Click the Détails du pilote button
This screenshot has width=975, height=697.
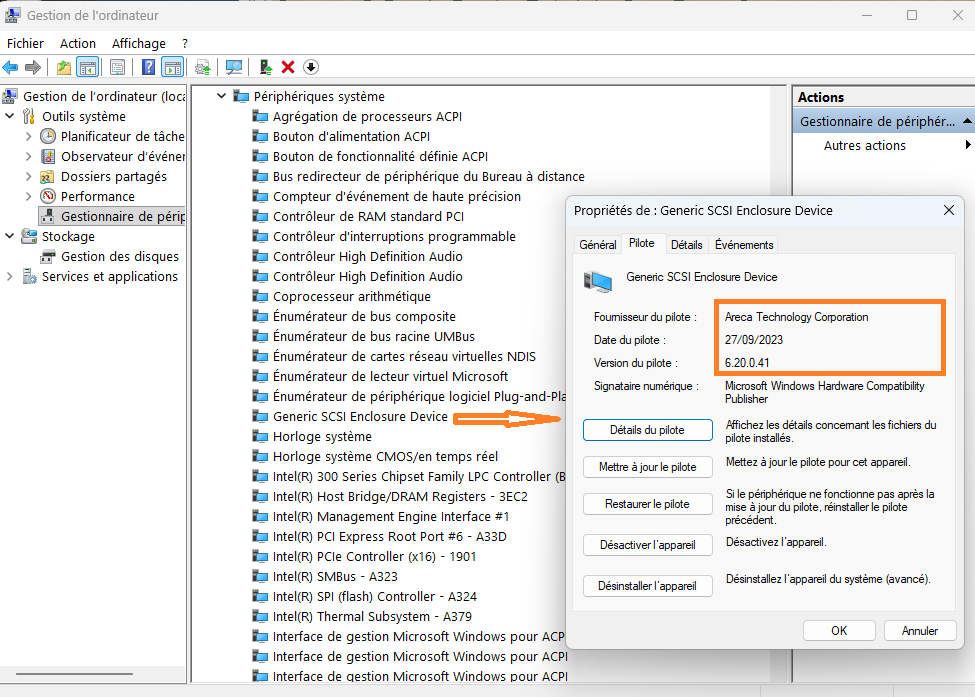(x=647, y=430)
